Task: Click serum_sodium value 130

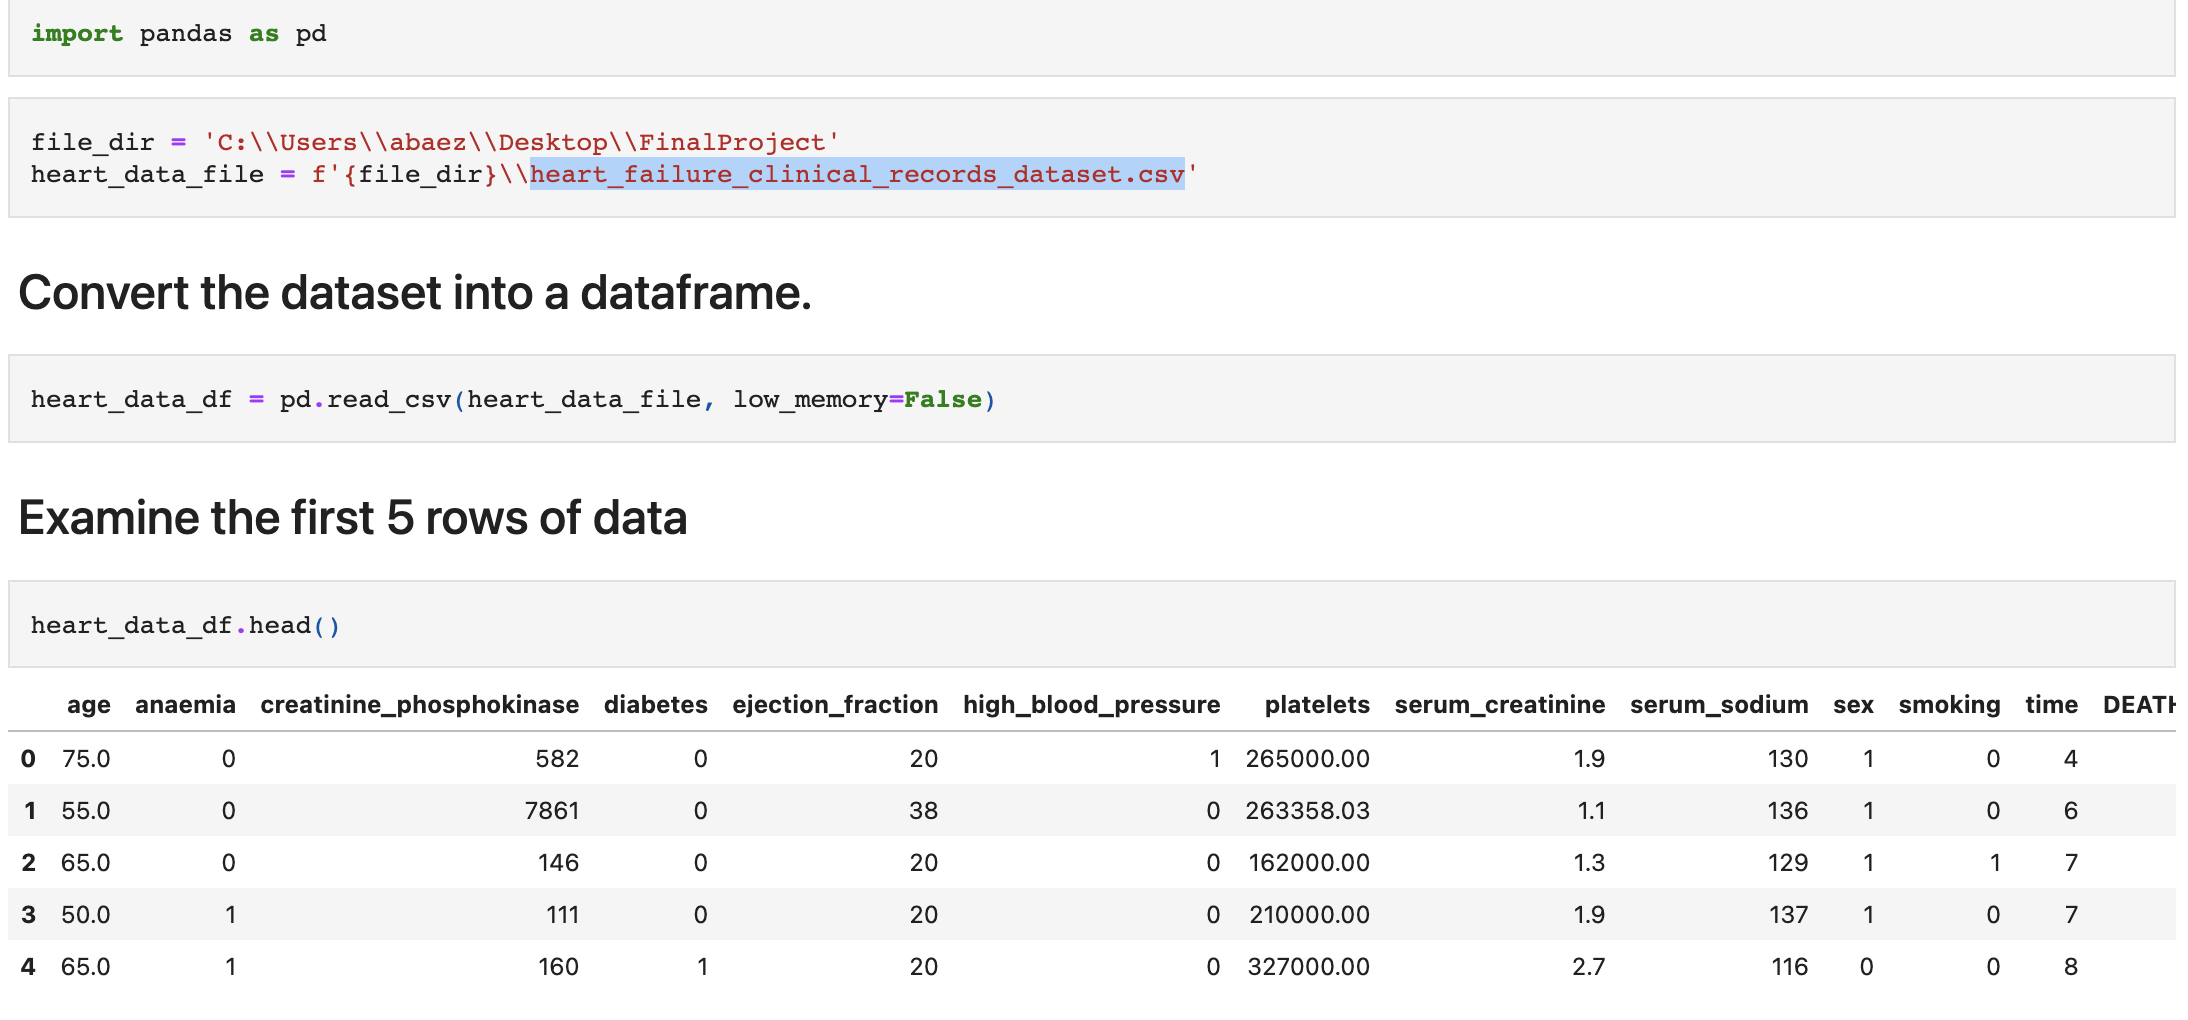Action: [x=1788, y=759]
